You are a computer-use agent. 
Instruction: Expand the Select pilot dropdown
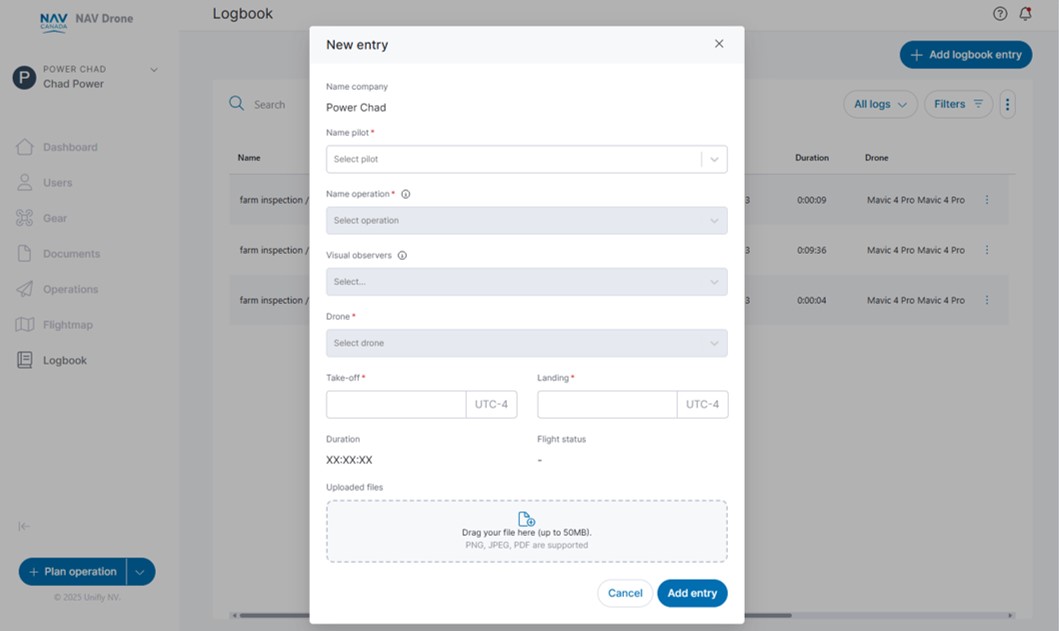[x=714, y=159]
